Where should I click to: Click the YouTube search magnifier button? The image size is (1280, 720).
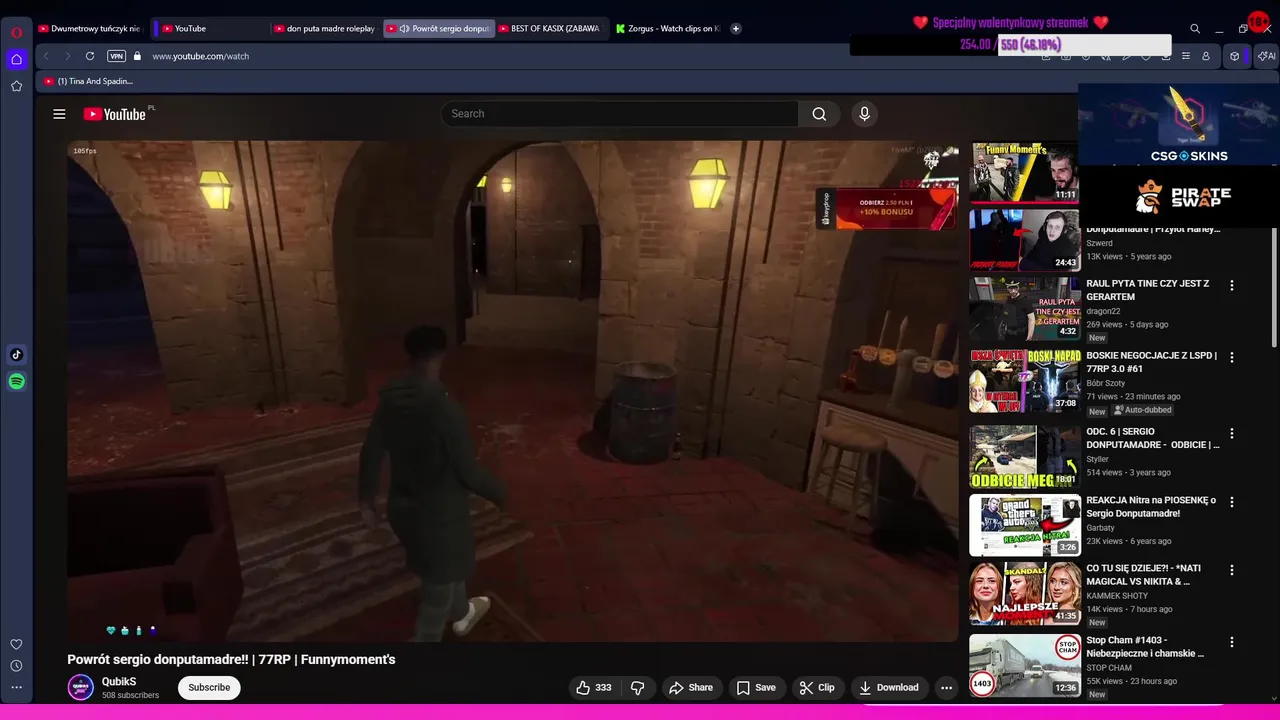click(819, 114)
